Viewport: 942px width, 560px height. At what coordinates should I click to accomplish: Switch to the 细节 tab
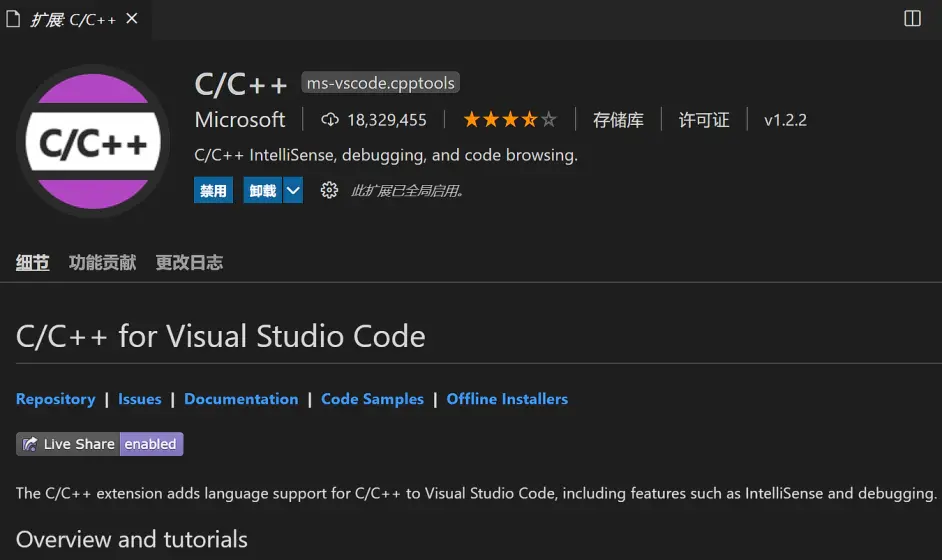(x=32, y=263)
